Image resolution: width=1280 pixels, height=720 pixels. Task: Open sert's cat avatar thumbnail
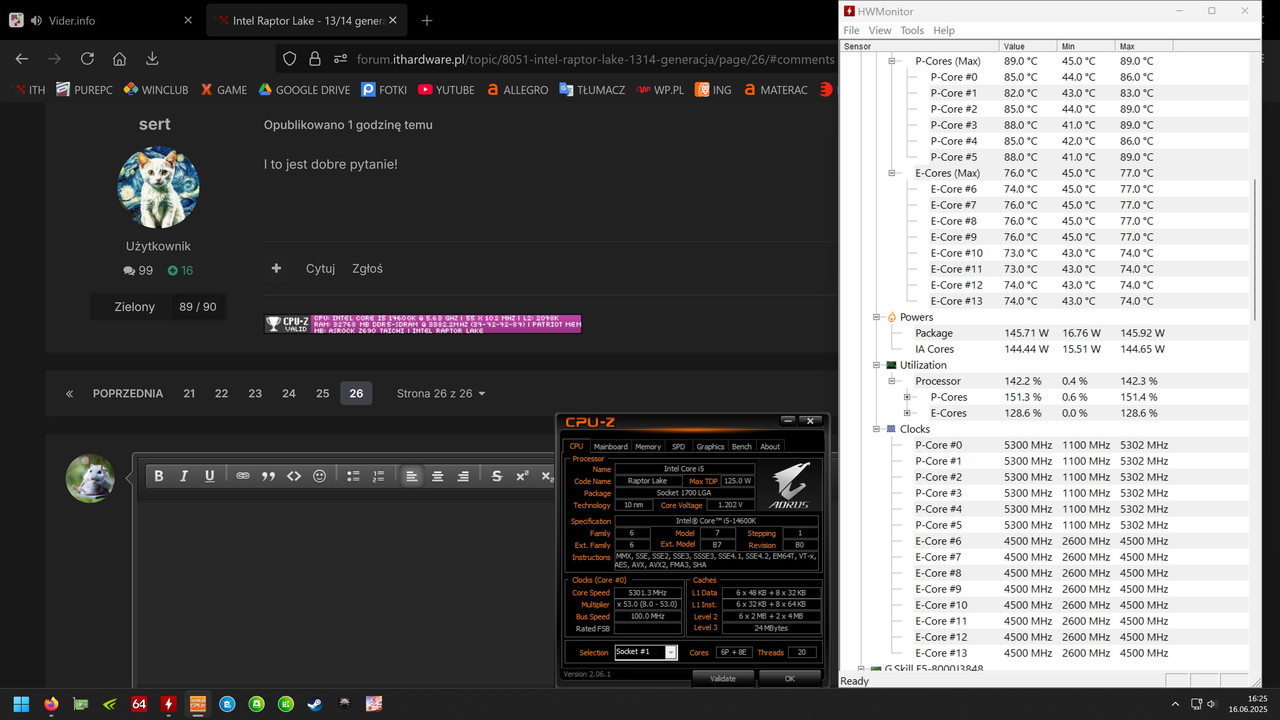click(158, 187)
